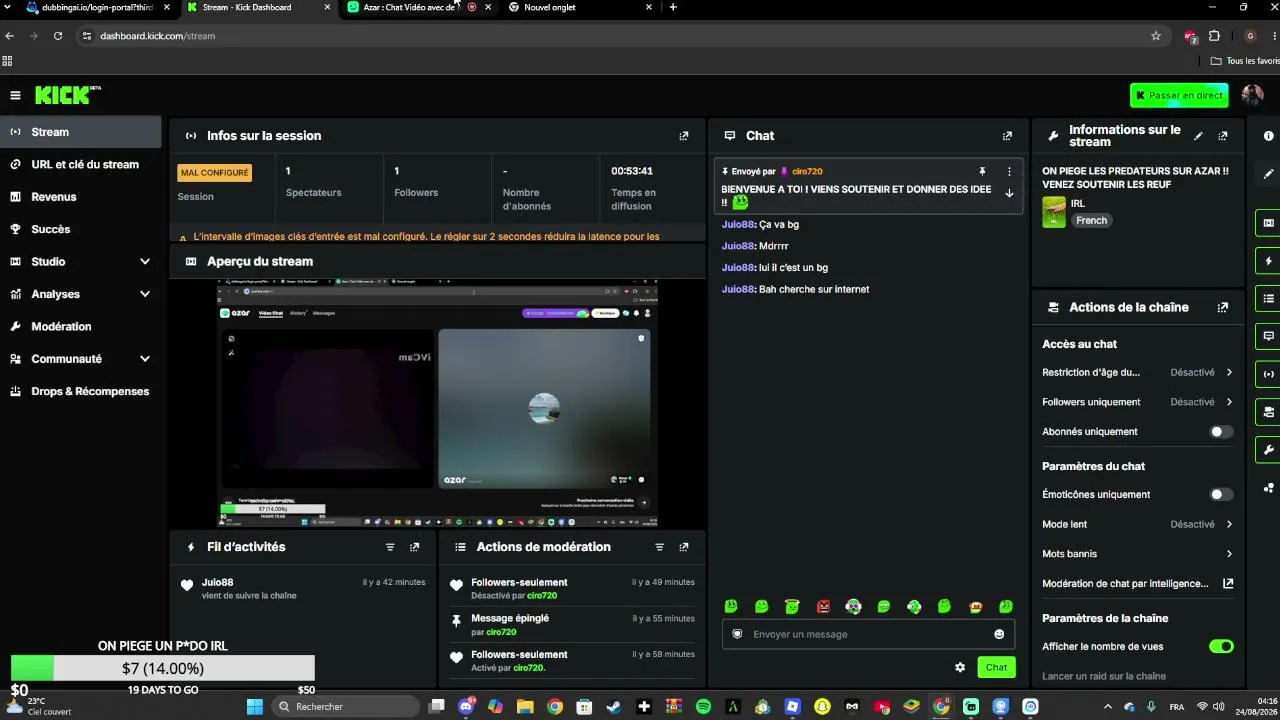Pop out the Fil d'activités panel
1280x720 pixels.
click(x=415, y=547)
